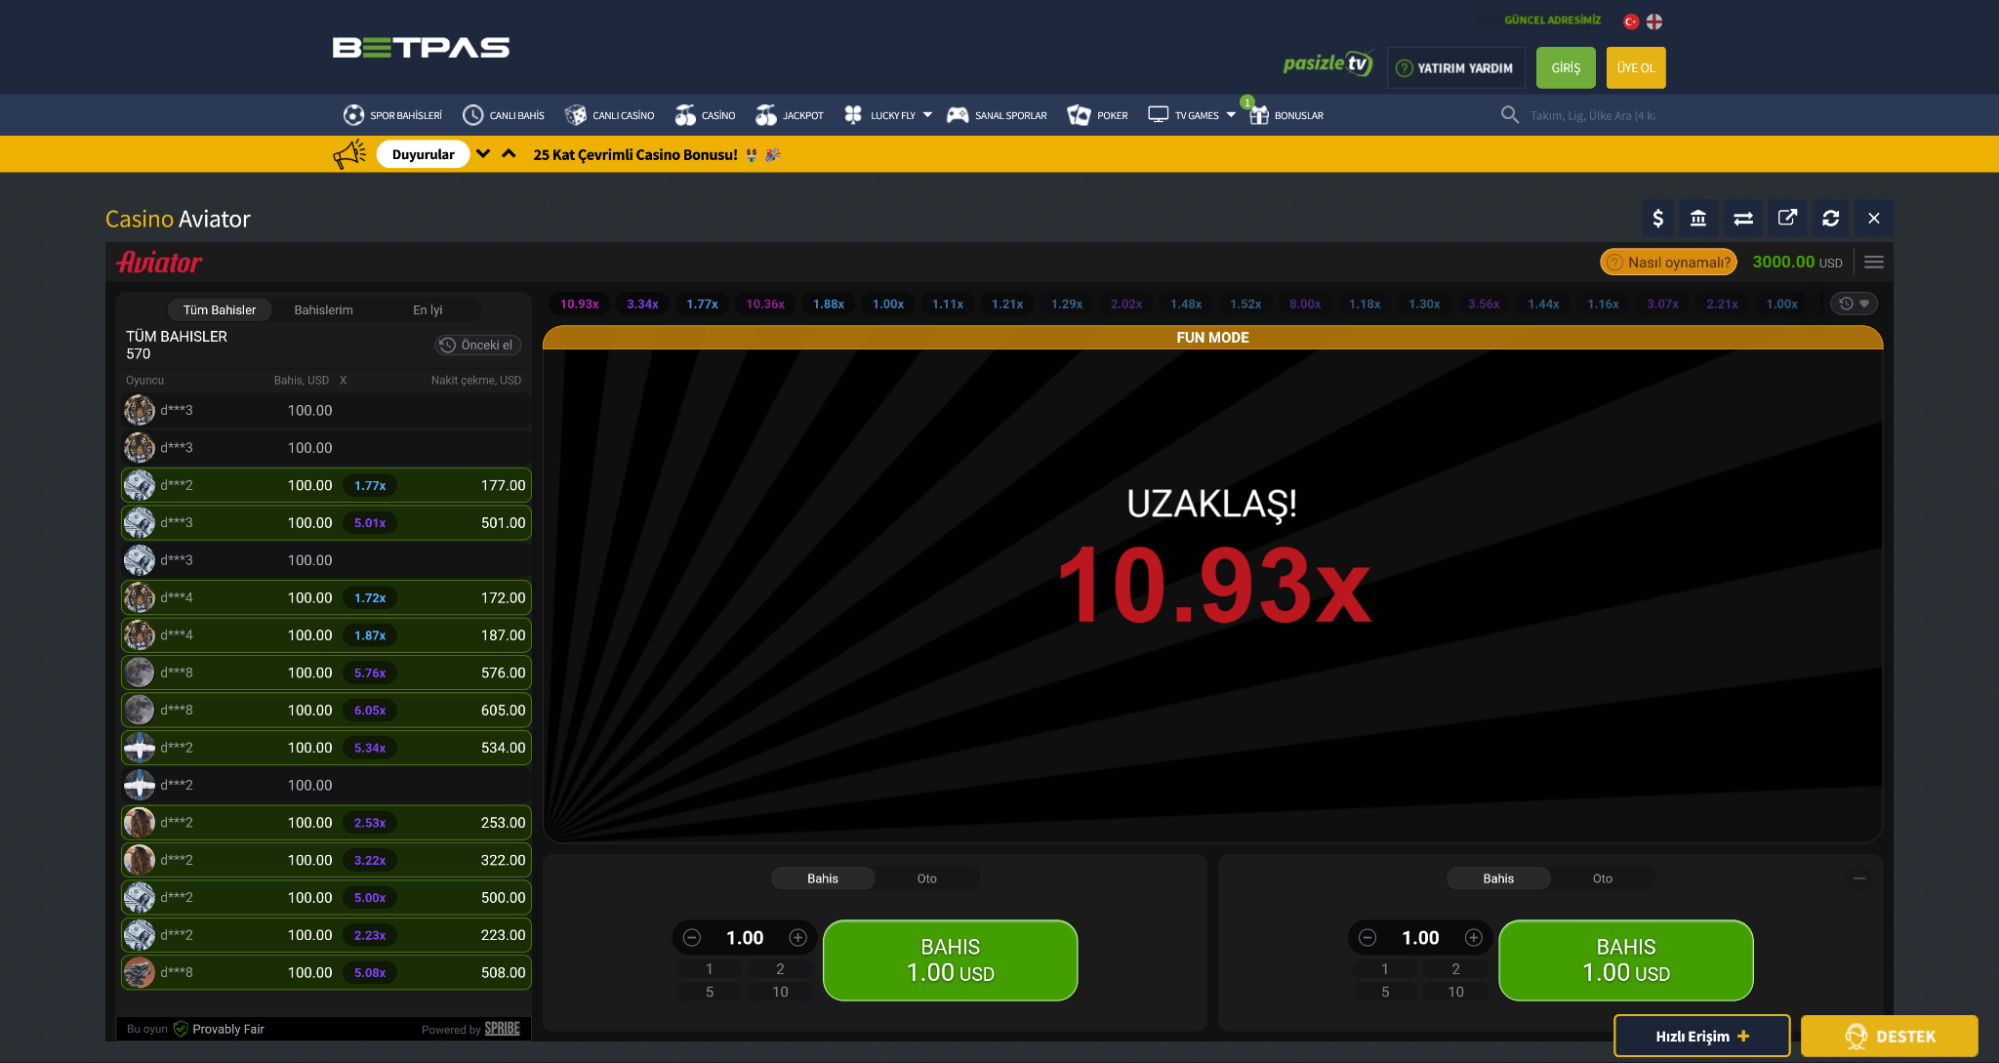The height and width of the screenshot is (1063, 1999).
Task: Close the Casino Aviator game
Action: [x=1874, y=218]
